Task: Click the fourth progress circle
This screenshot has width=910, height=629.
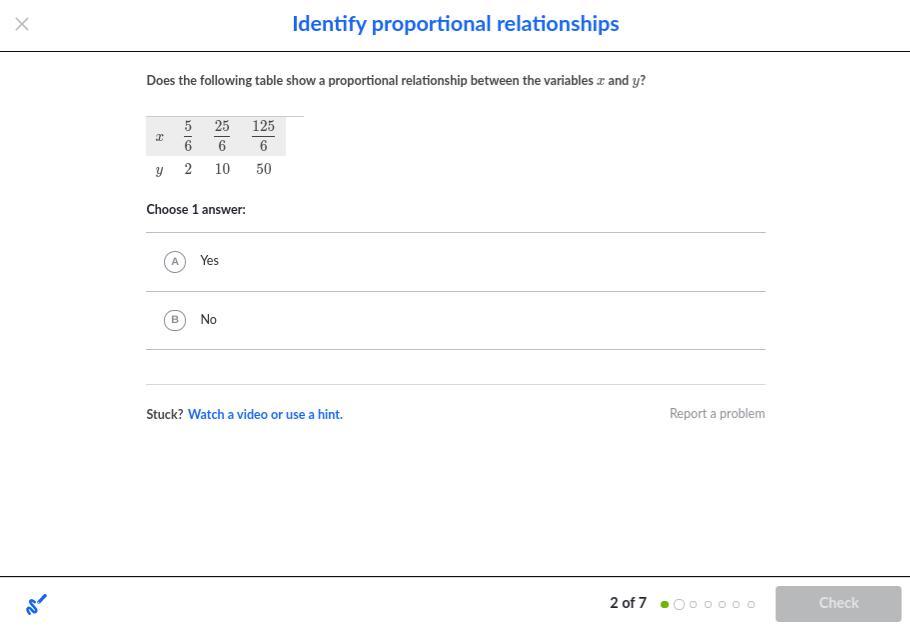Action: [x=708, y=604]
